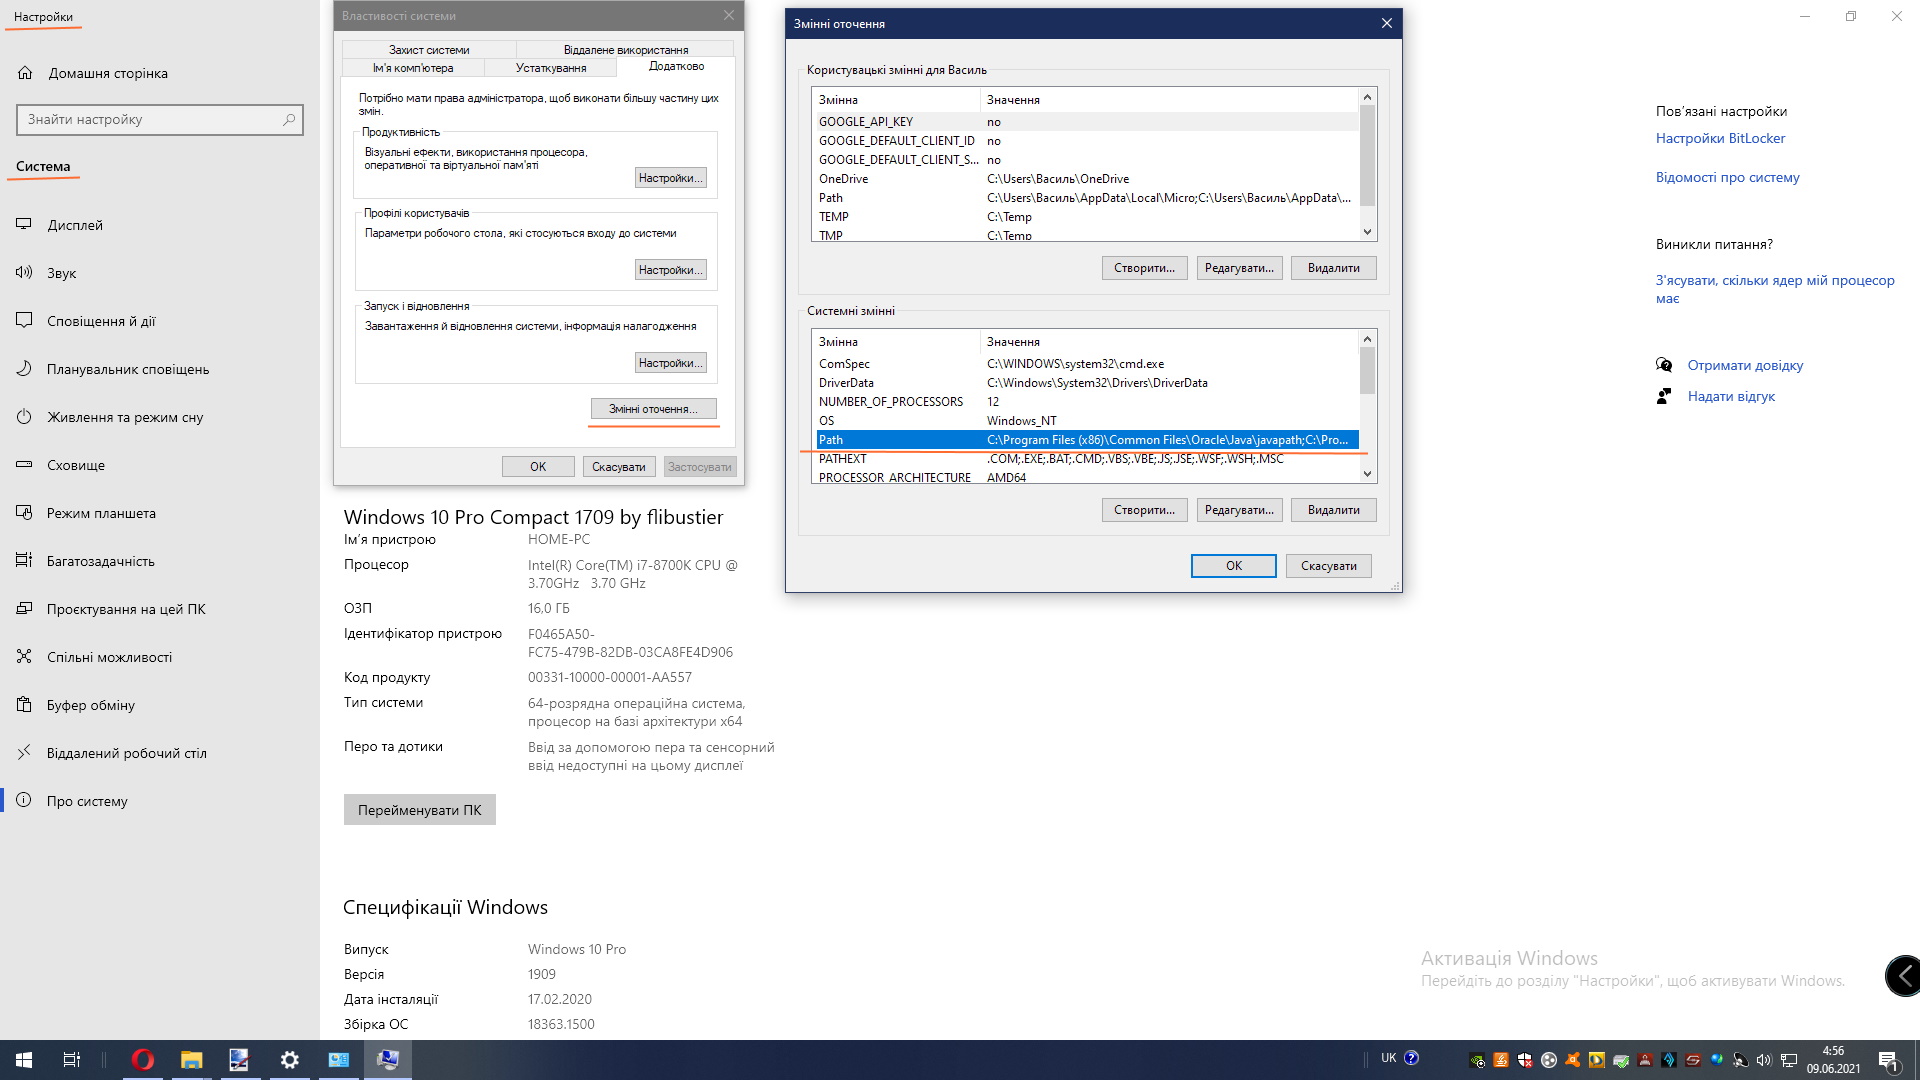Edit the selected system Path variable

tap(1239, 510)
